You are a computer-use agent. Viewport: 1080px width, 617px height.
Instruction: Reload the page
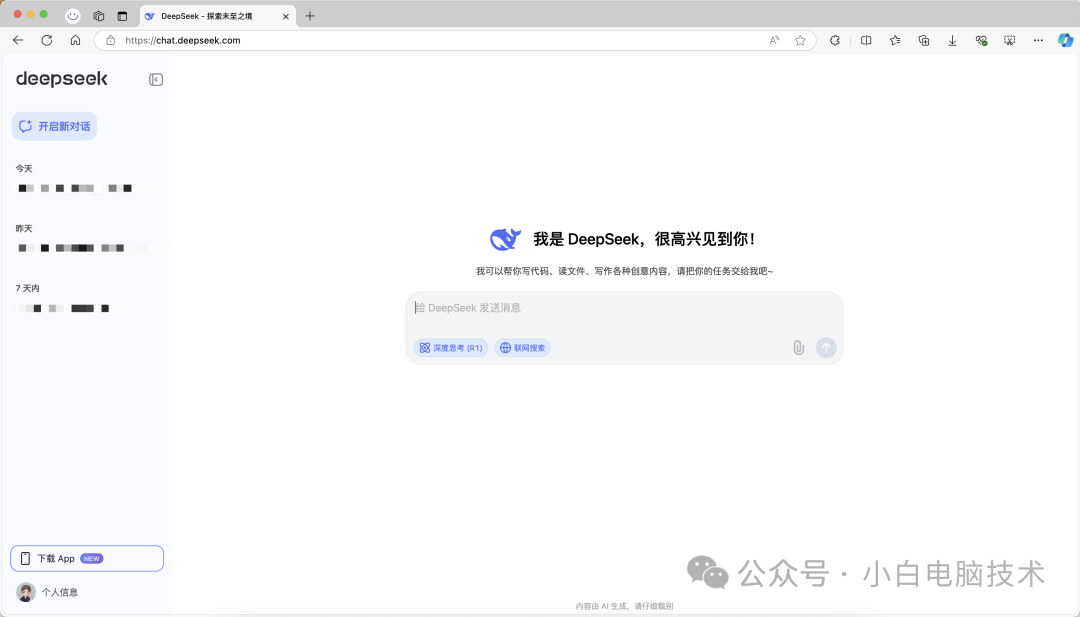pos(47,41)
